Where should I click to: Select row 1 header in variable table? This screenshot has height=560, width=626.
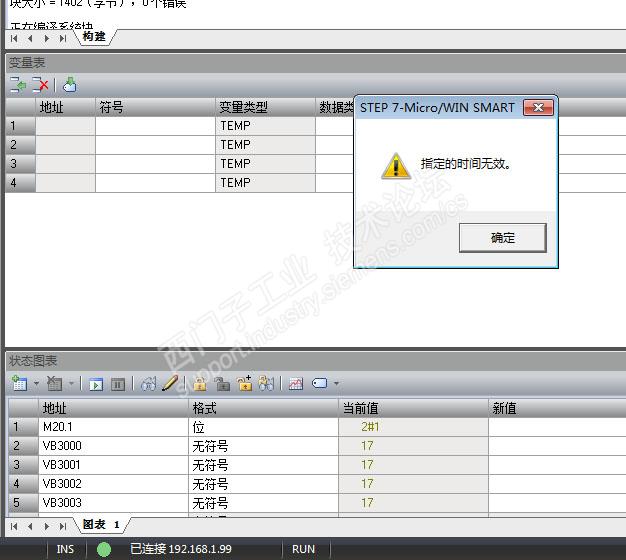coord(20,126)
